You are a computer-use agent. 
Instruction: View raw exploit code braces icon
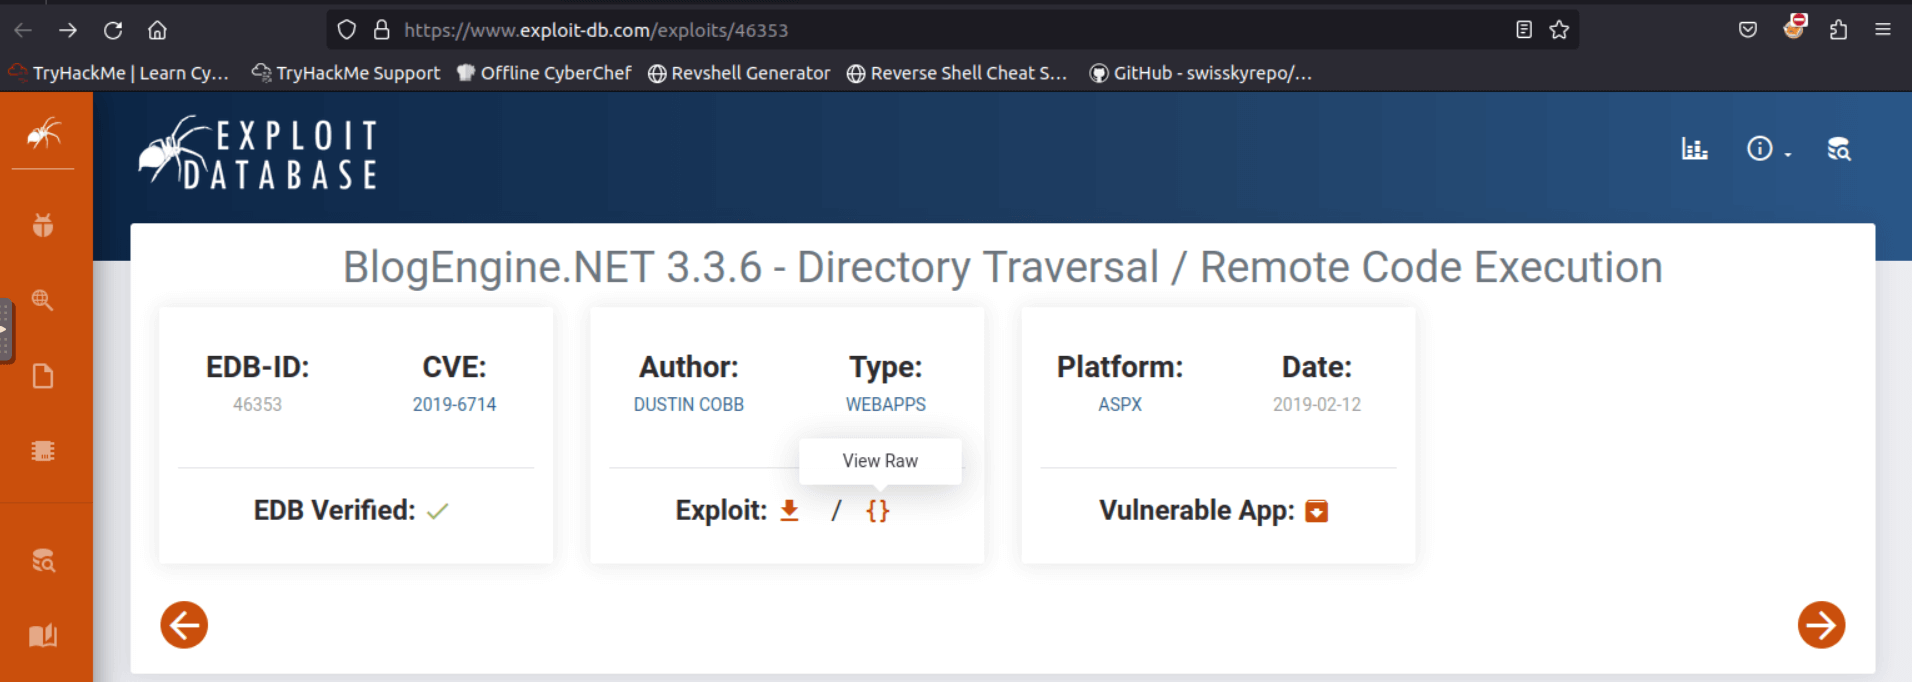pos(877,511)
